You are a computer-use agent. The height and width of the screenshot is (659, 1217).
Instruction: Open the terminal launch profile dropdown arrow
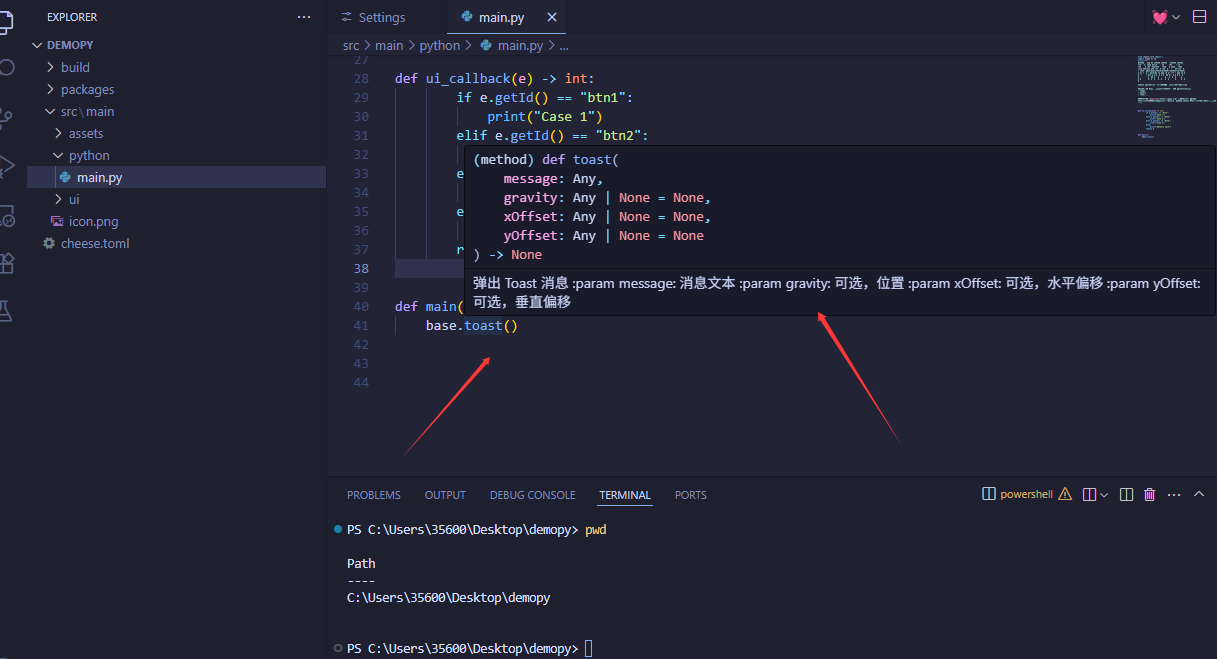coord(1104,494)
